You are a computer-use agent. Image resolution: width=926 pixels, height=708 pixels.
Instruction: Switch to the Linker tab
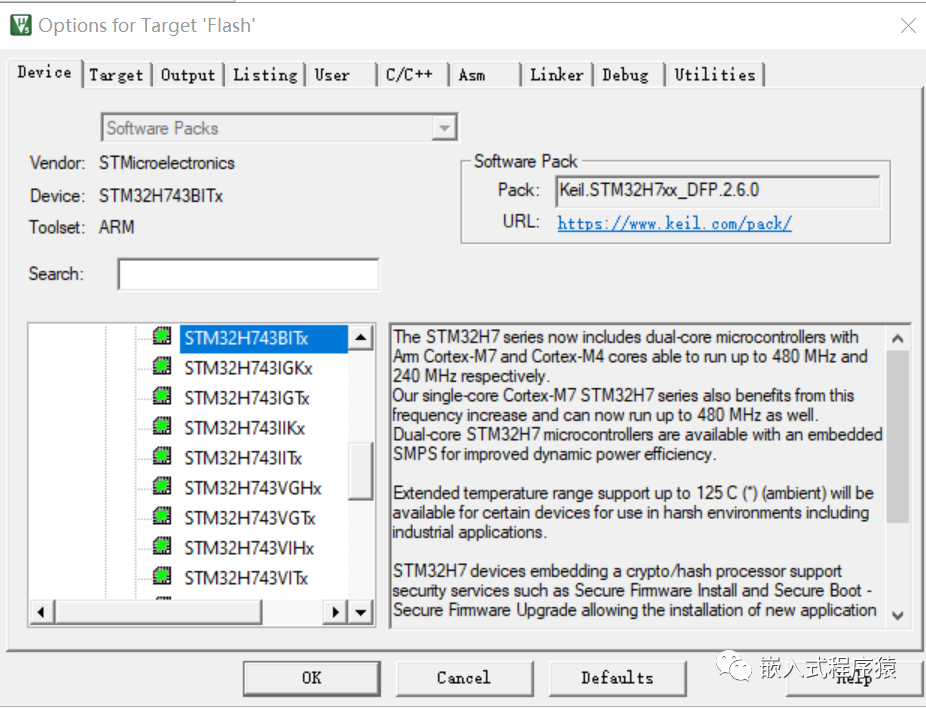[x=556, y=73]
